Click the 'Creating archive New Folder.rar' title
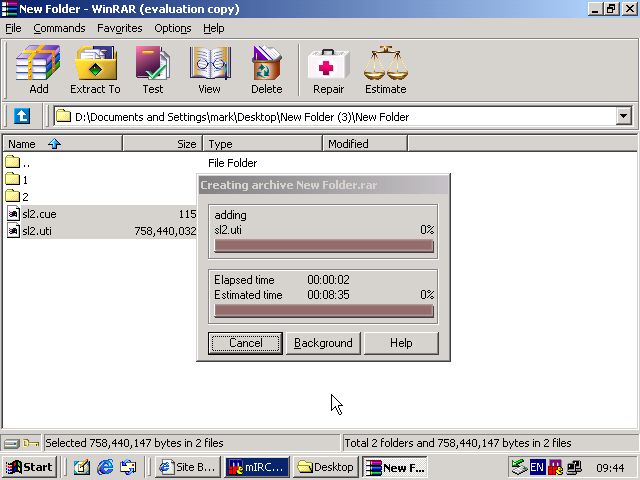640x480 pixels. coord(289,185)
